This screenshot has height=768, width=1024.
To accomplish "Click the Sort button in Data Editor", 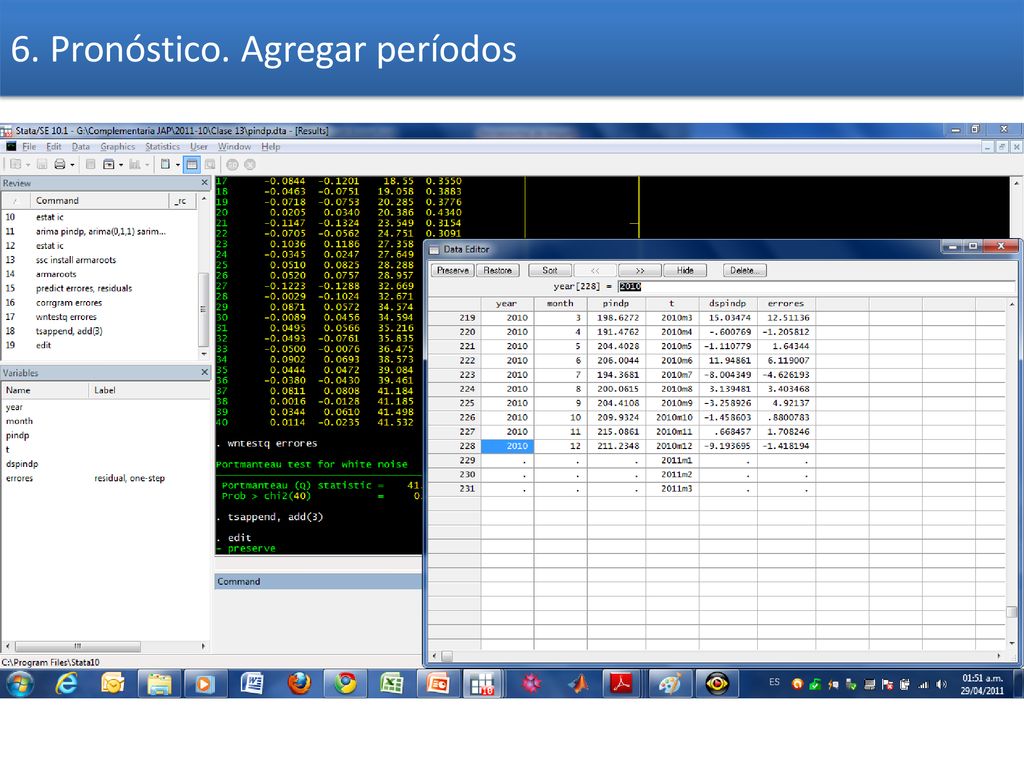I will (x=550, y=270).
